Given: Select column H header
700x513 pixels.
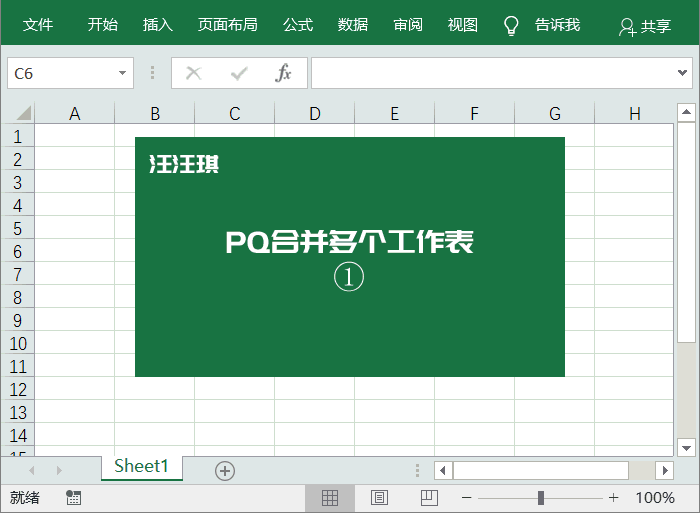Looking at the screenshot, I should click(x=634, y=113).
